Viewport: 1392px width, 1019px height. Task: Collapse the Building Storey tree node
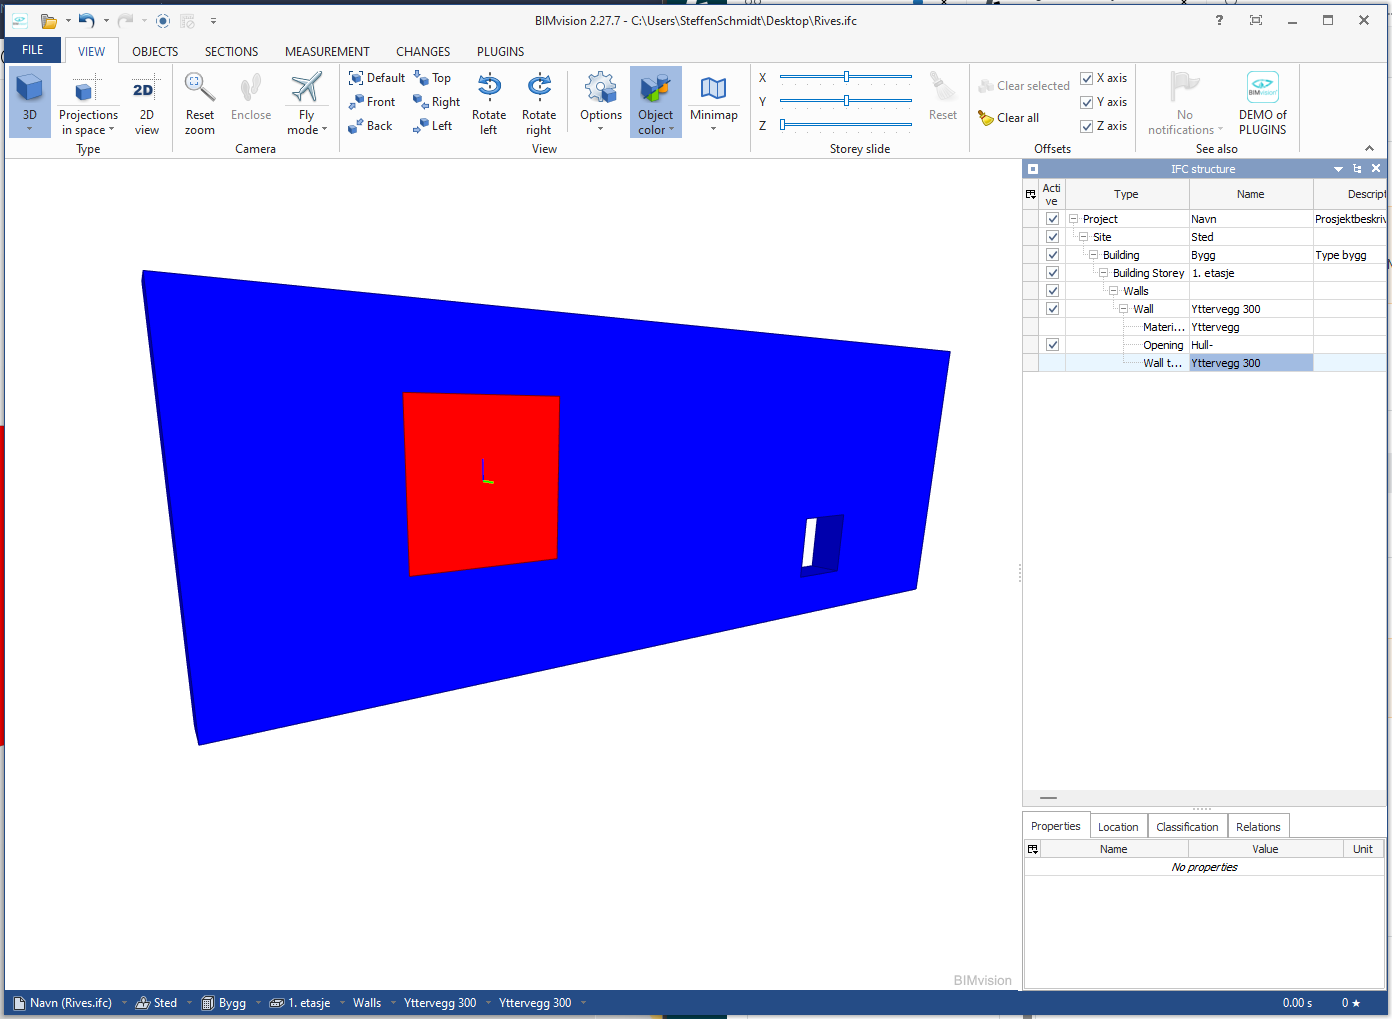tap(1103, 273)
